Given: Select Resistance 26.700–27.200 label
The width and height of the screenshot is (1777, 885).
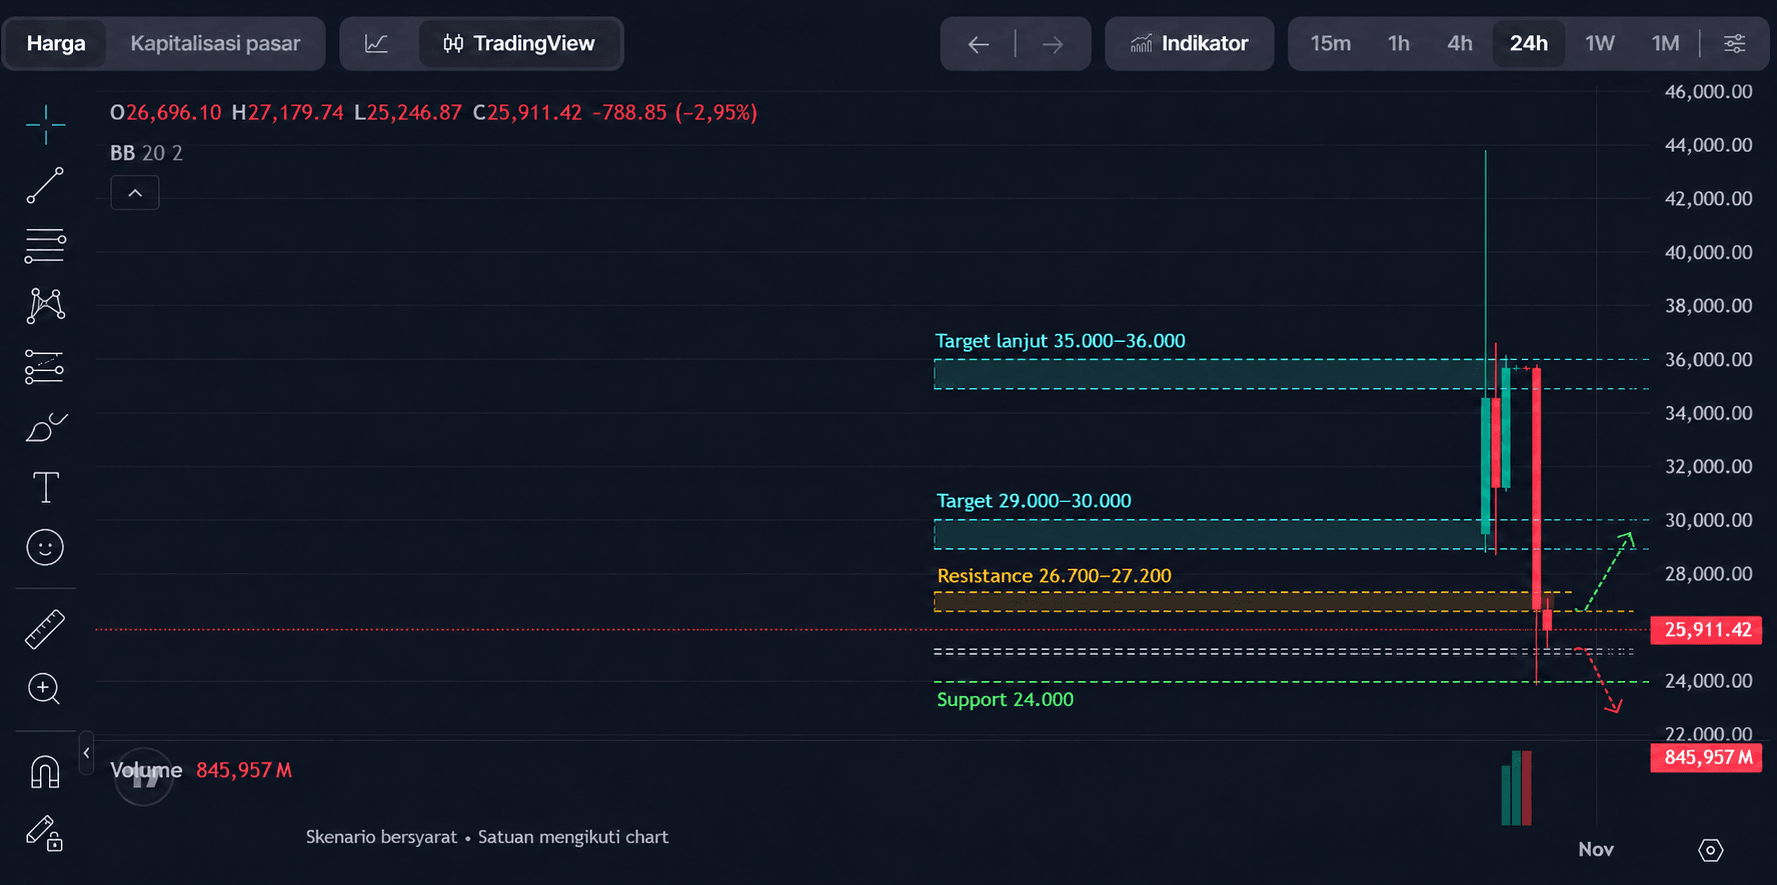Looking at the screenshot, I should click(x=1054, y=576).
